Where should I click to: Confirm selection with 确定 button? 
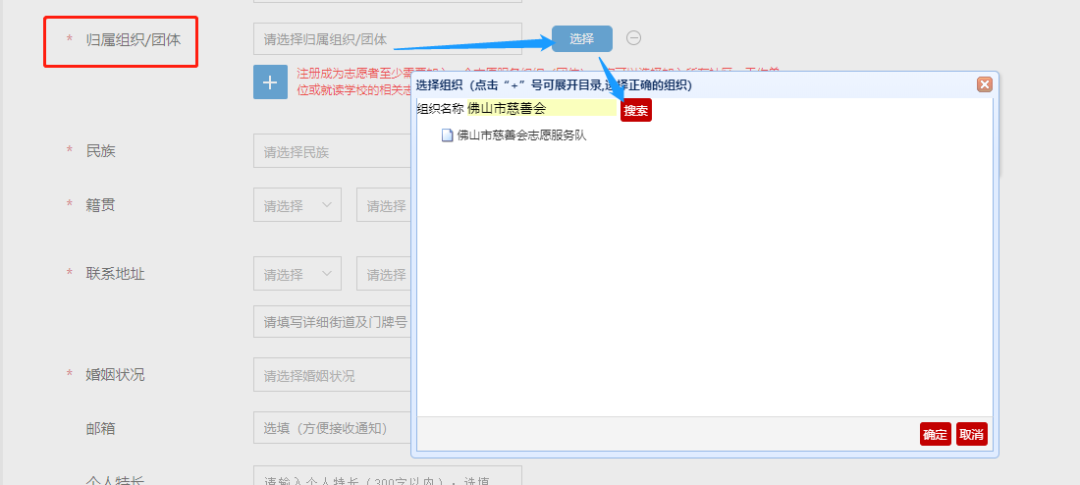935,434
